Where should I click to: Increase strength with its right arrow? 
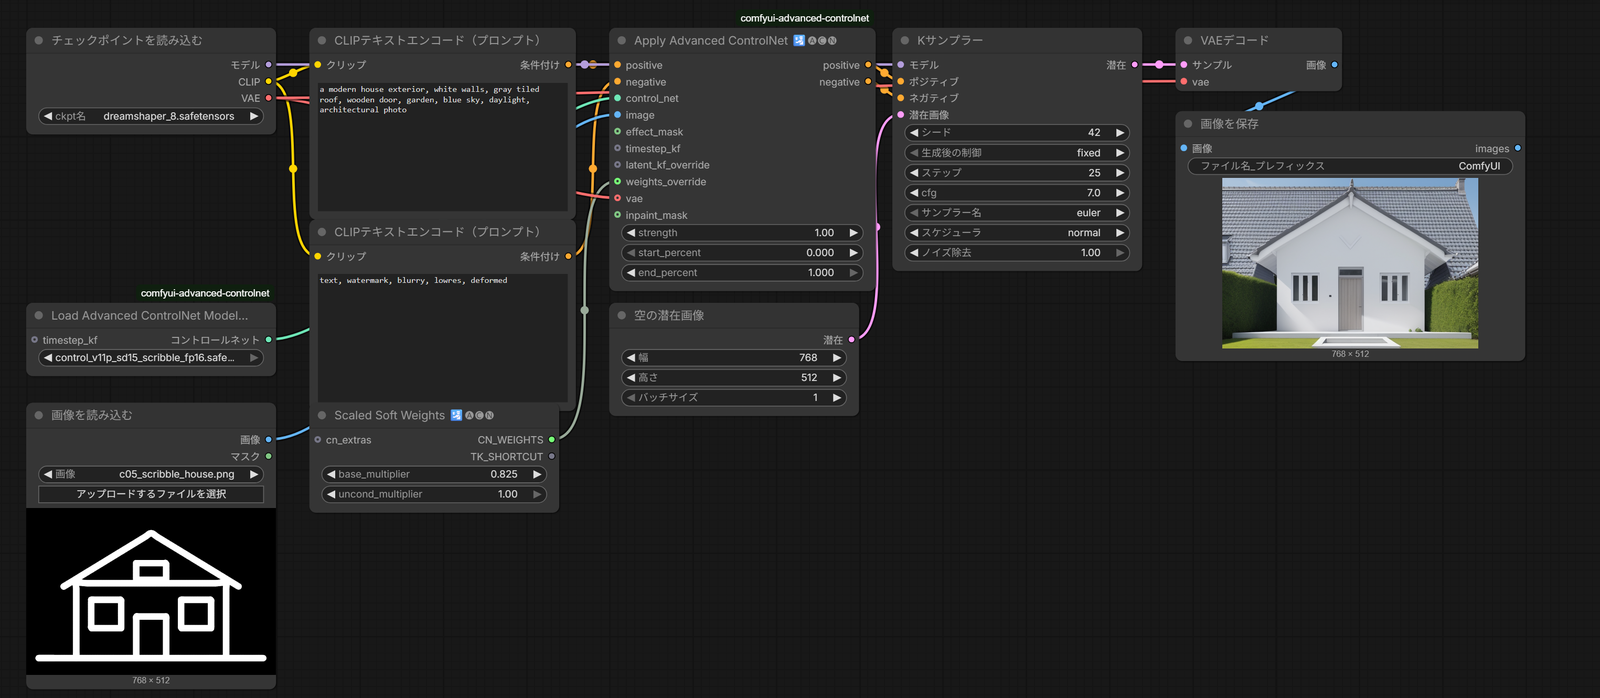tap(853, 233)
